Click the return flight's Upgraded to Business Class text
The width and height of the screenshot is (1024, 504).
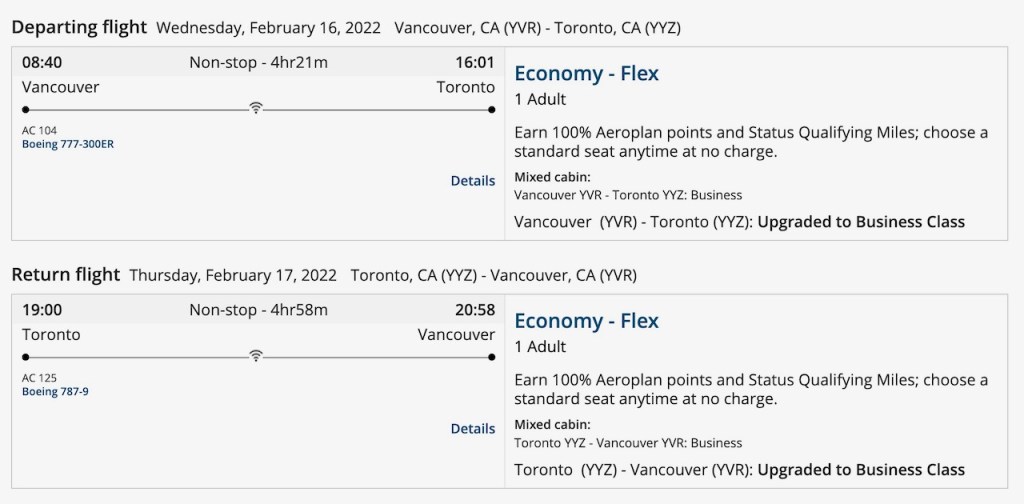click(861, 470)
